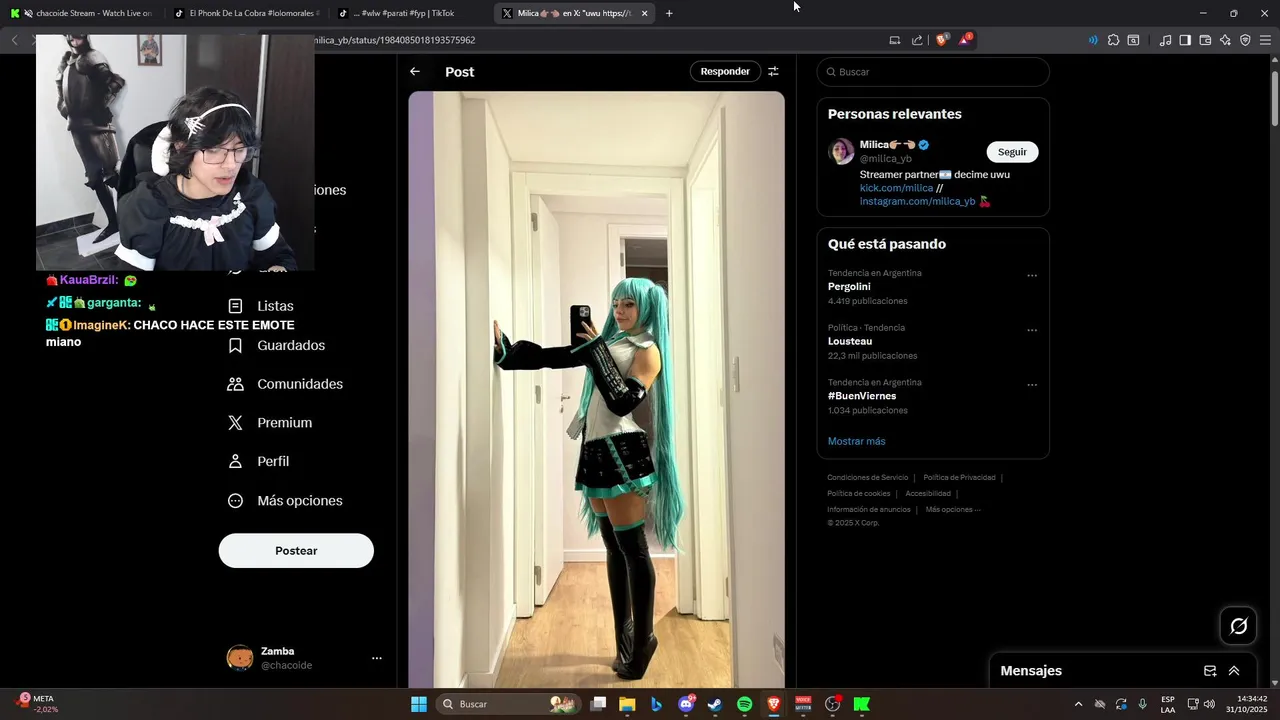The image size is (1280, 720).
Task: Open Listas in X sidebar
Action: (x=262, y=306)
